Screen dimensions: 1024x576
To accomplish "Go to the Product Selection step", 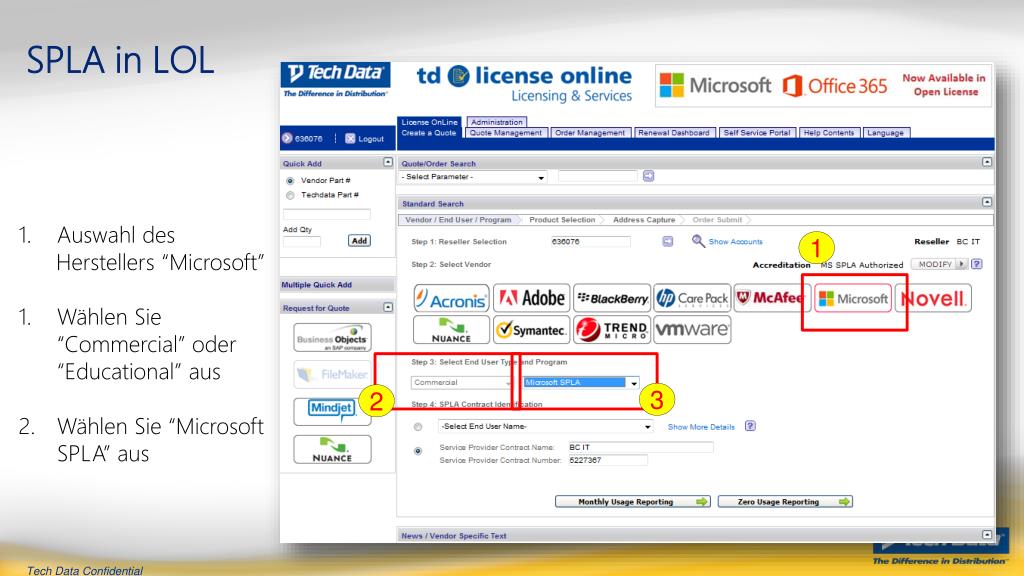I will [x=562, y=220].
